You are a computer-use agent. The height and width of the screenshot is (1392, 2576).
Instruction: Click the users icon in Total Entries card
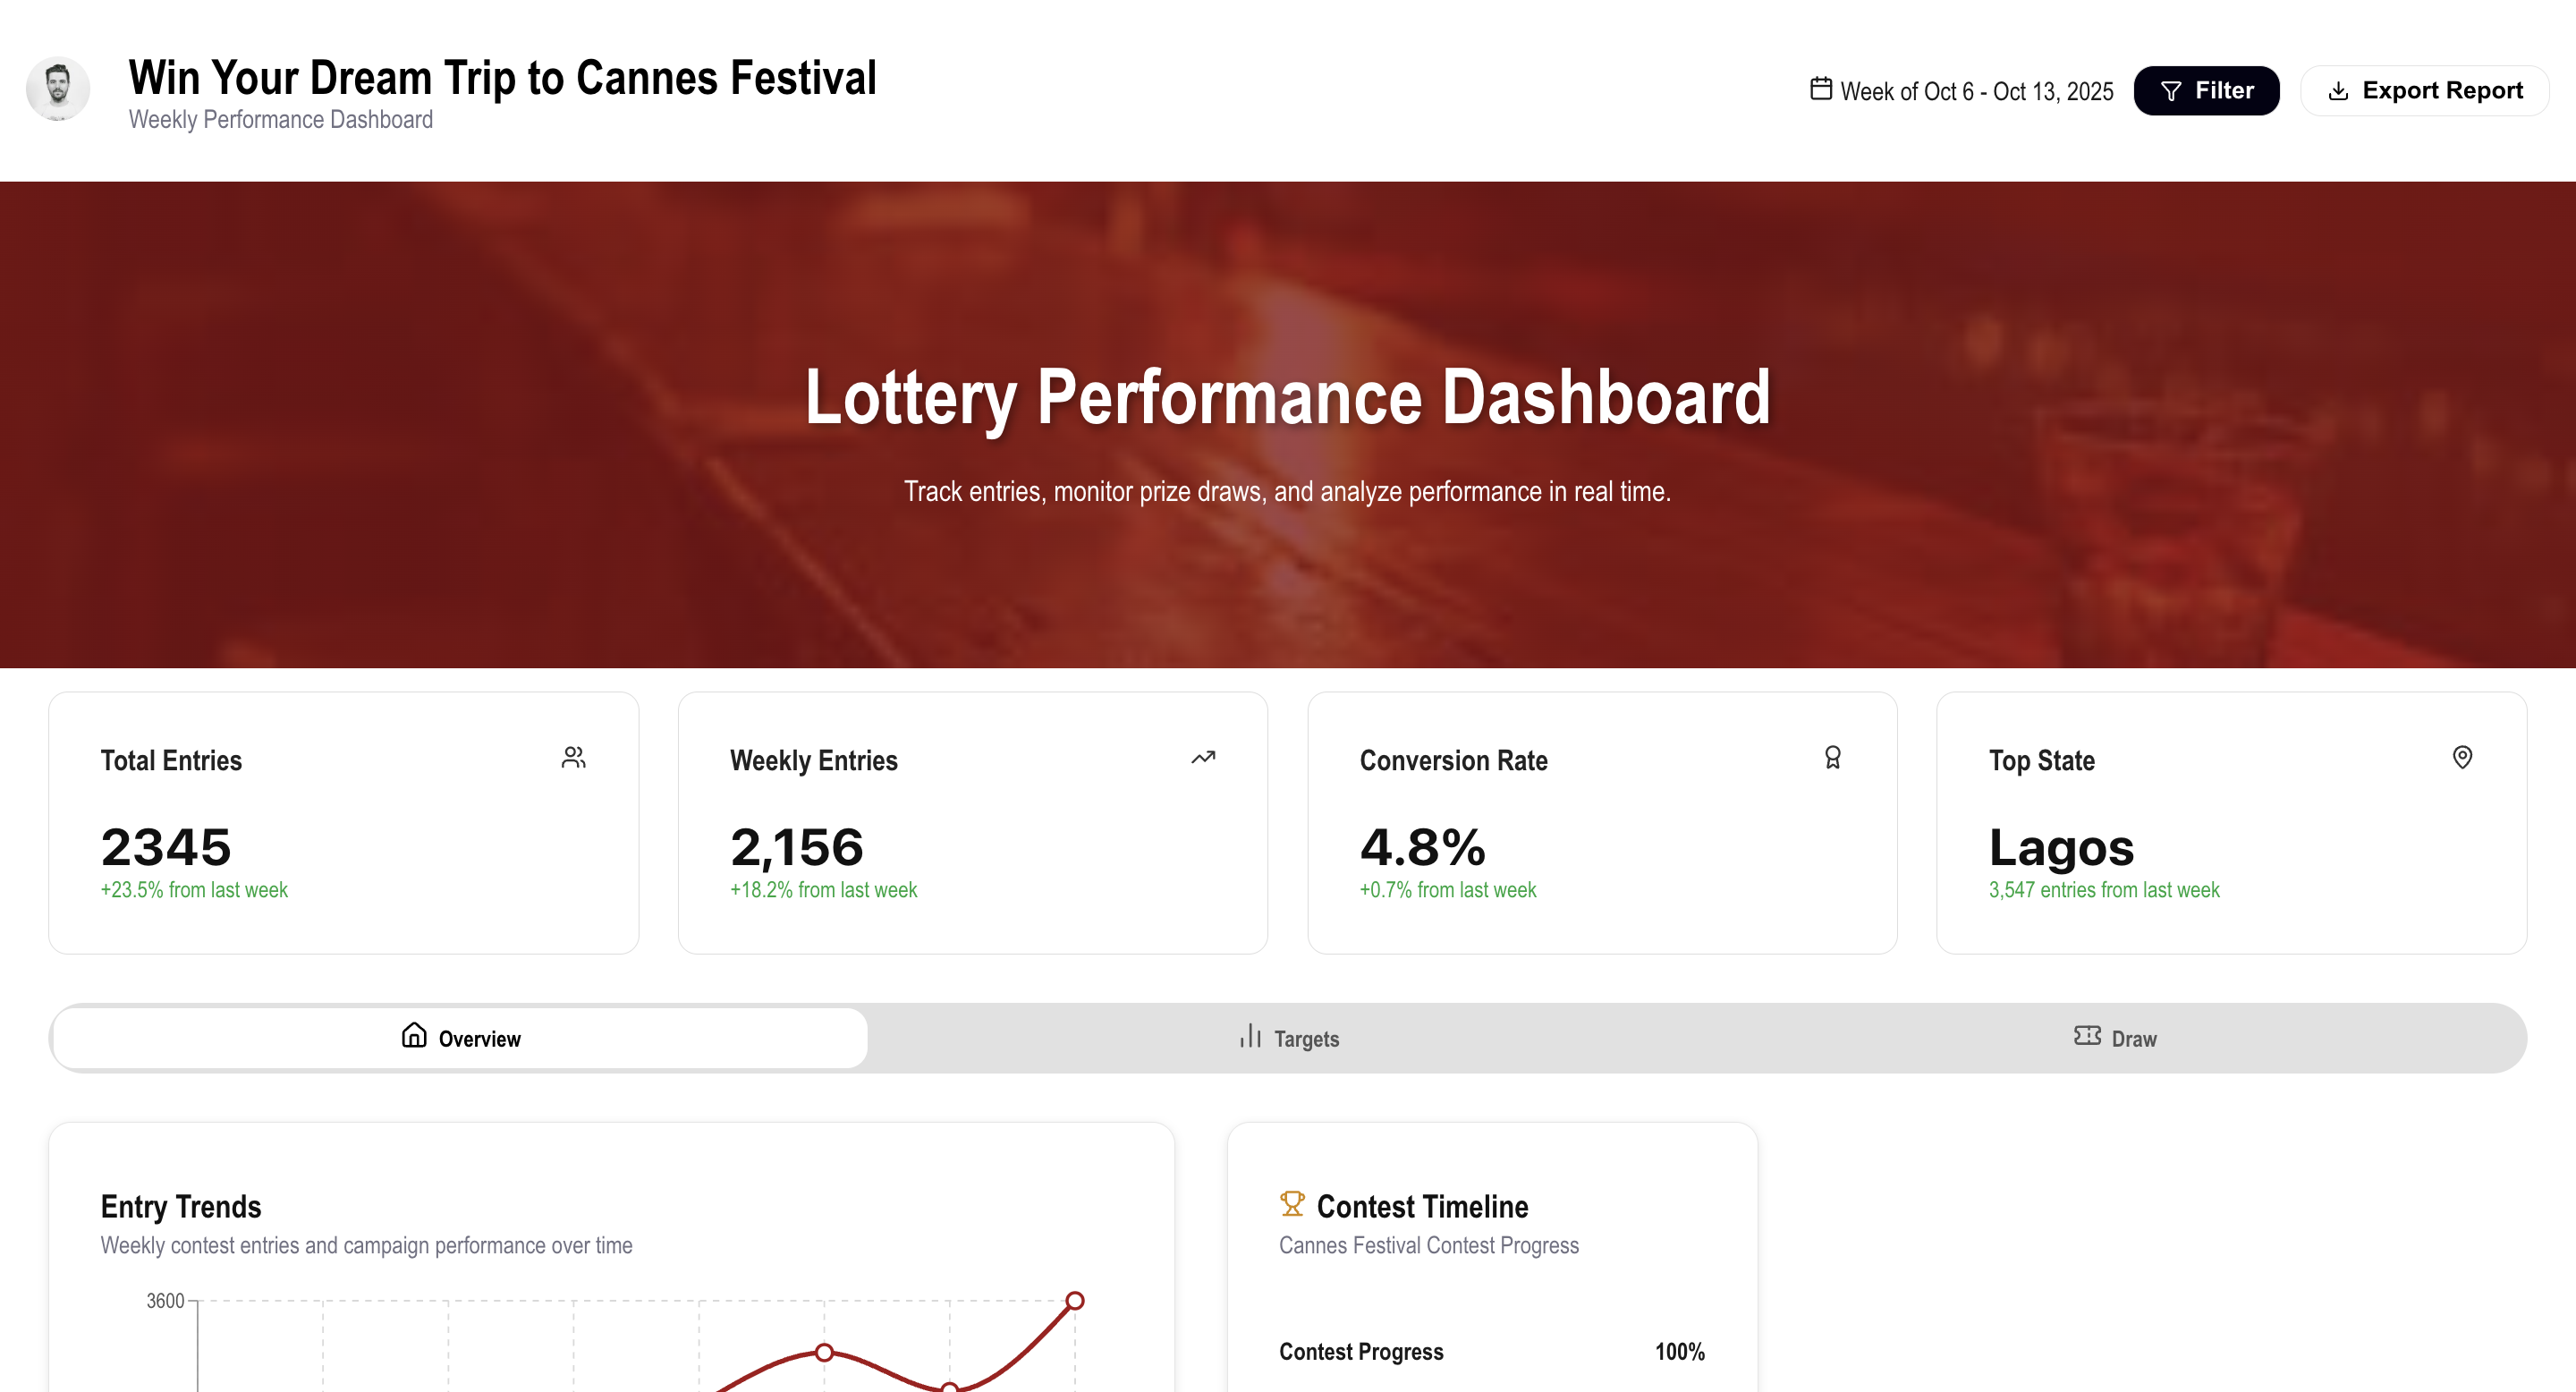tap(573, 758)
